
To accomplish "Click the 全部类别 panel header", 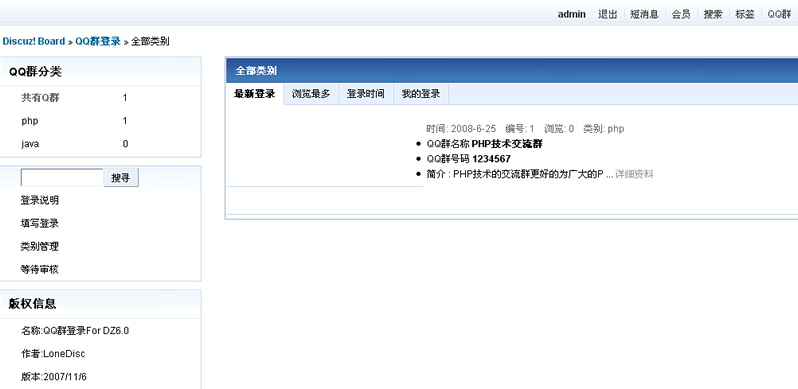I will [512, 71].
